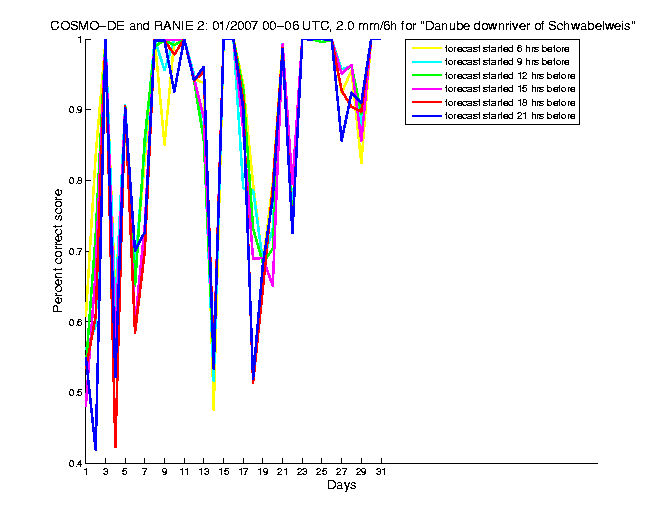Click x-axis tick label 31

(381, 472)
